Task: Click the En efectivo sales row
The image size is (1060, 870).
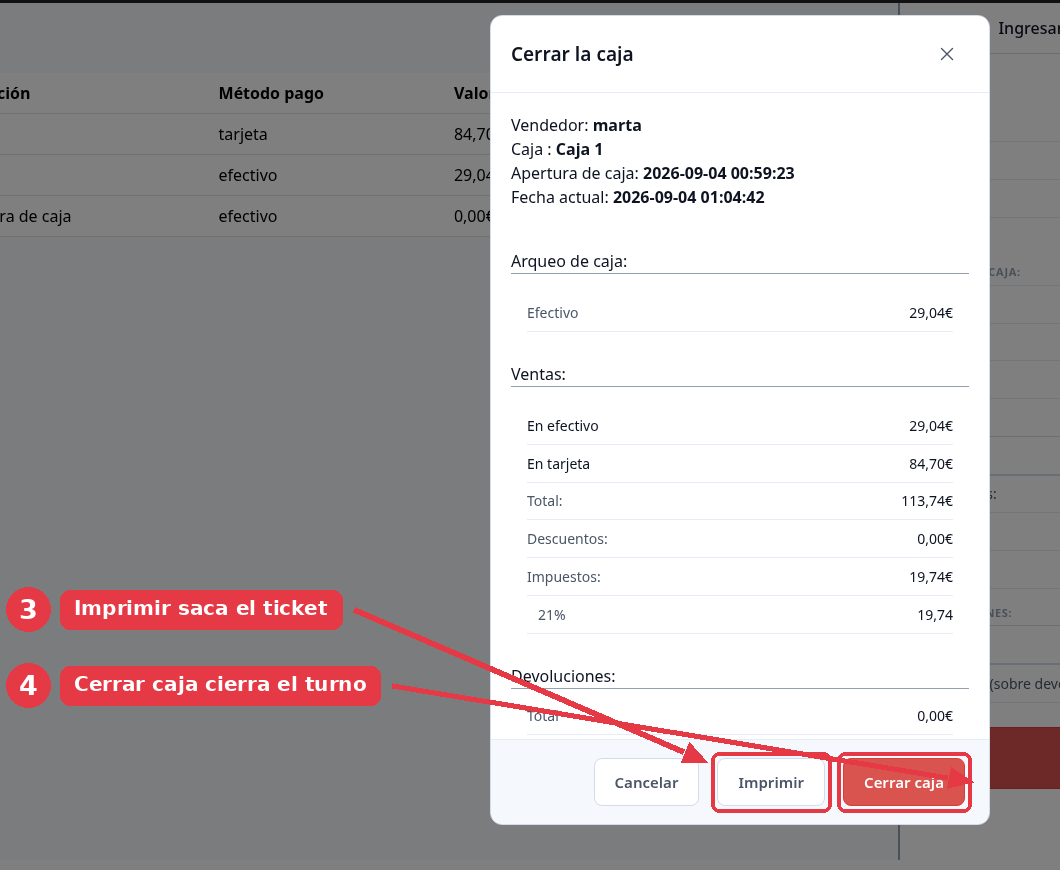Action: coord(740,426)
